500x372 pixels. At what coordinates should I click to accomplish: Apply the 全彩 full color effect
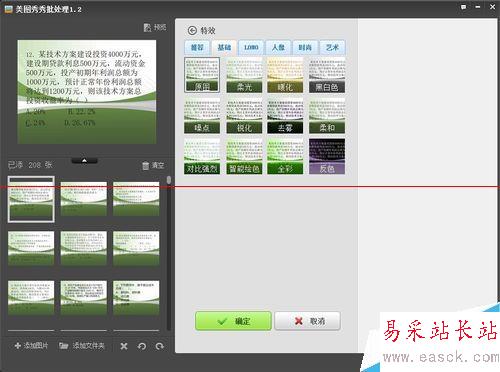click(x=285, y=156)
